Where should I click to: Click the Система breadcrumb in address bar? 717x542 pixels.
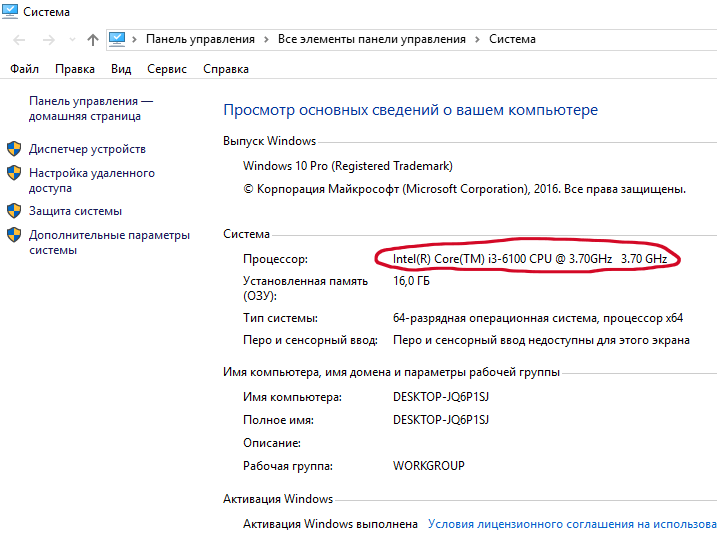point(512,39)
